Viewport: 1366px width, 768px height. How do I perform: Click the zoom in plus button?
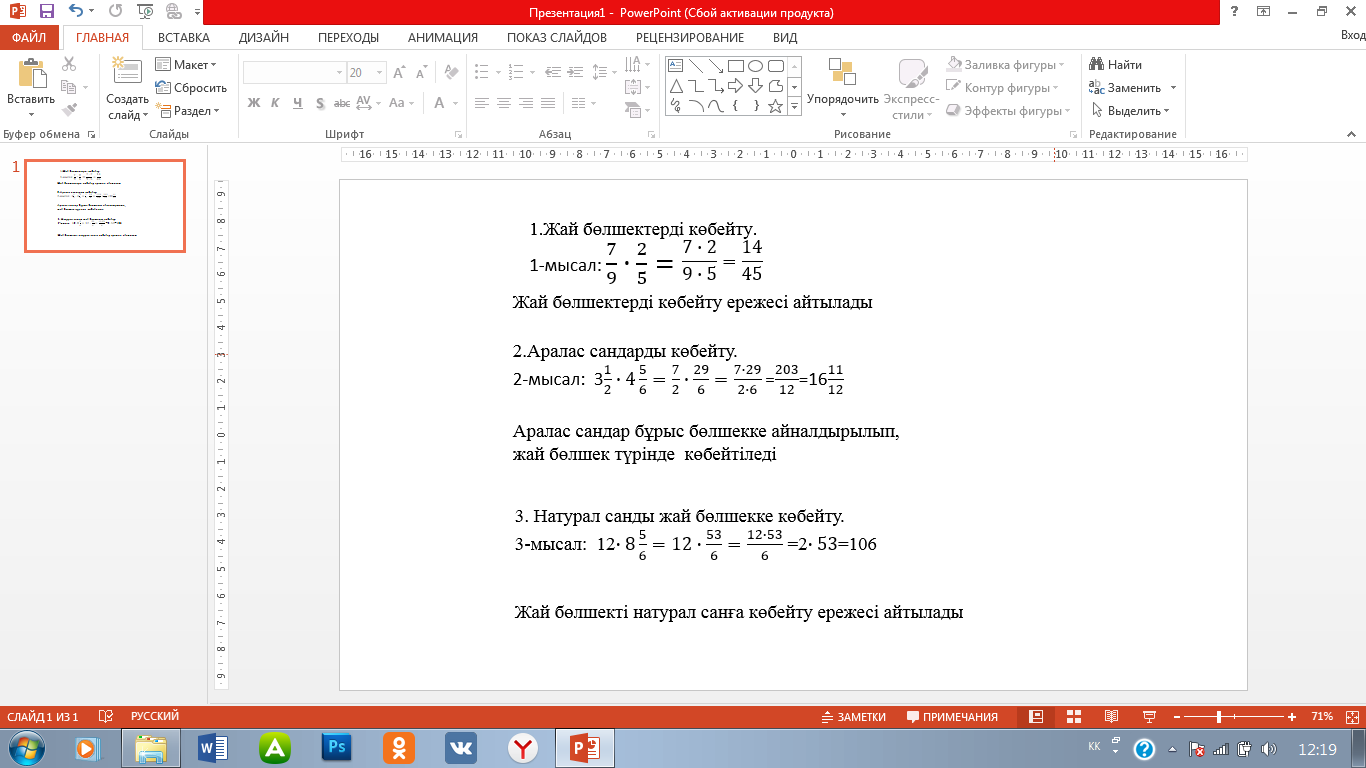1293,717
